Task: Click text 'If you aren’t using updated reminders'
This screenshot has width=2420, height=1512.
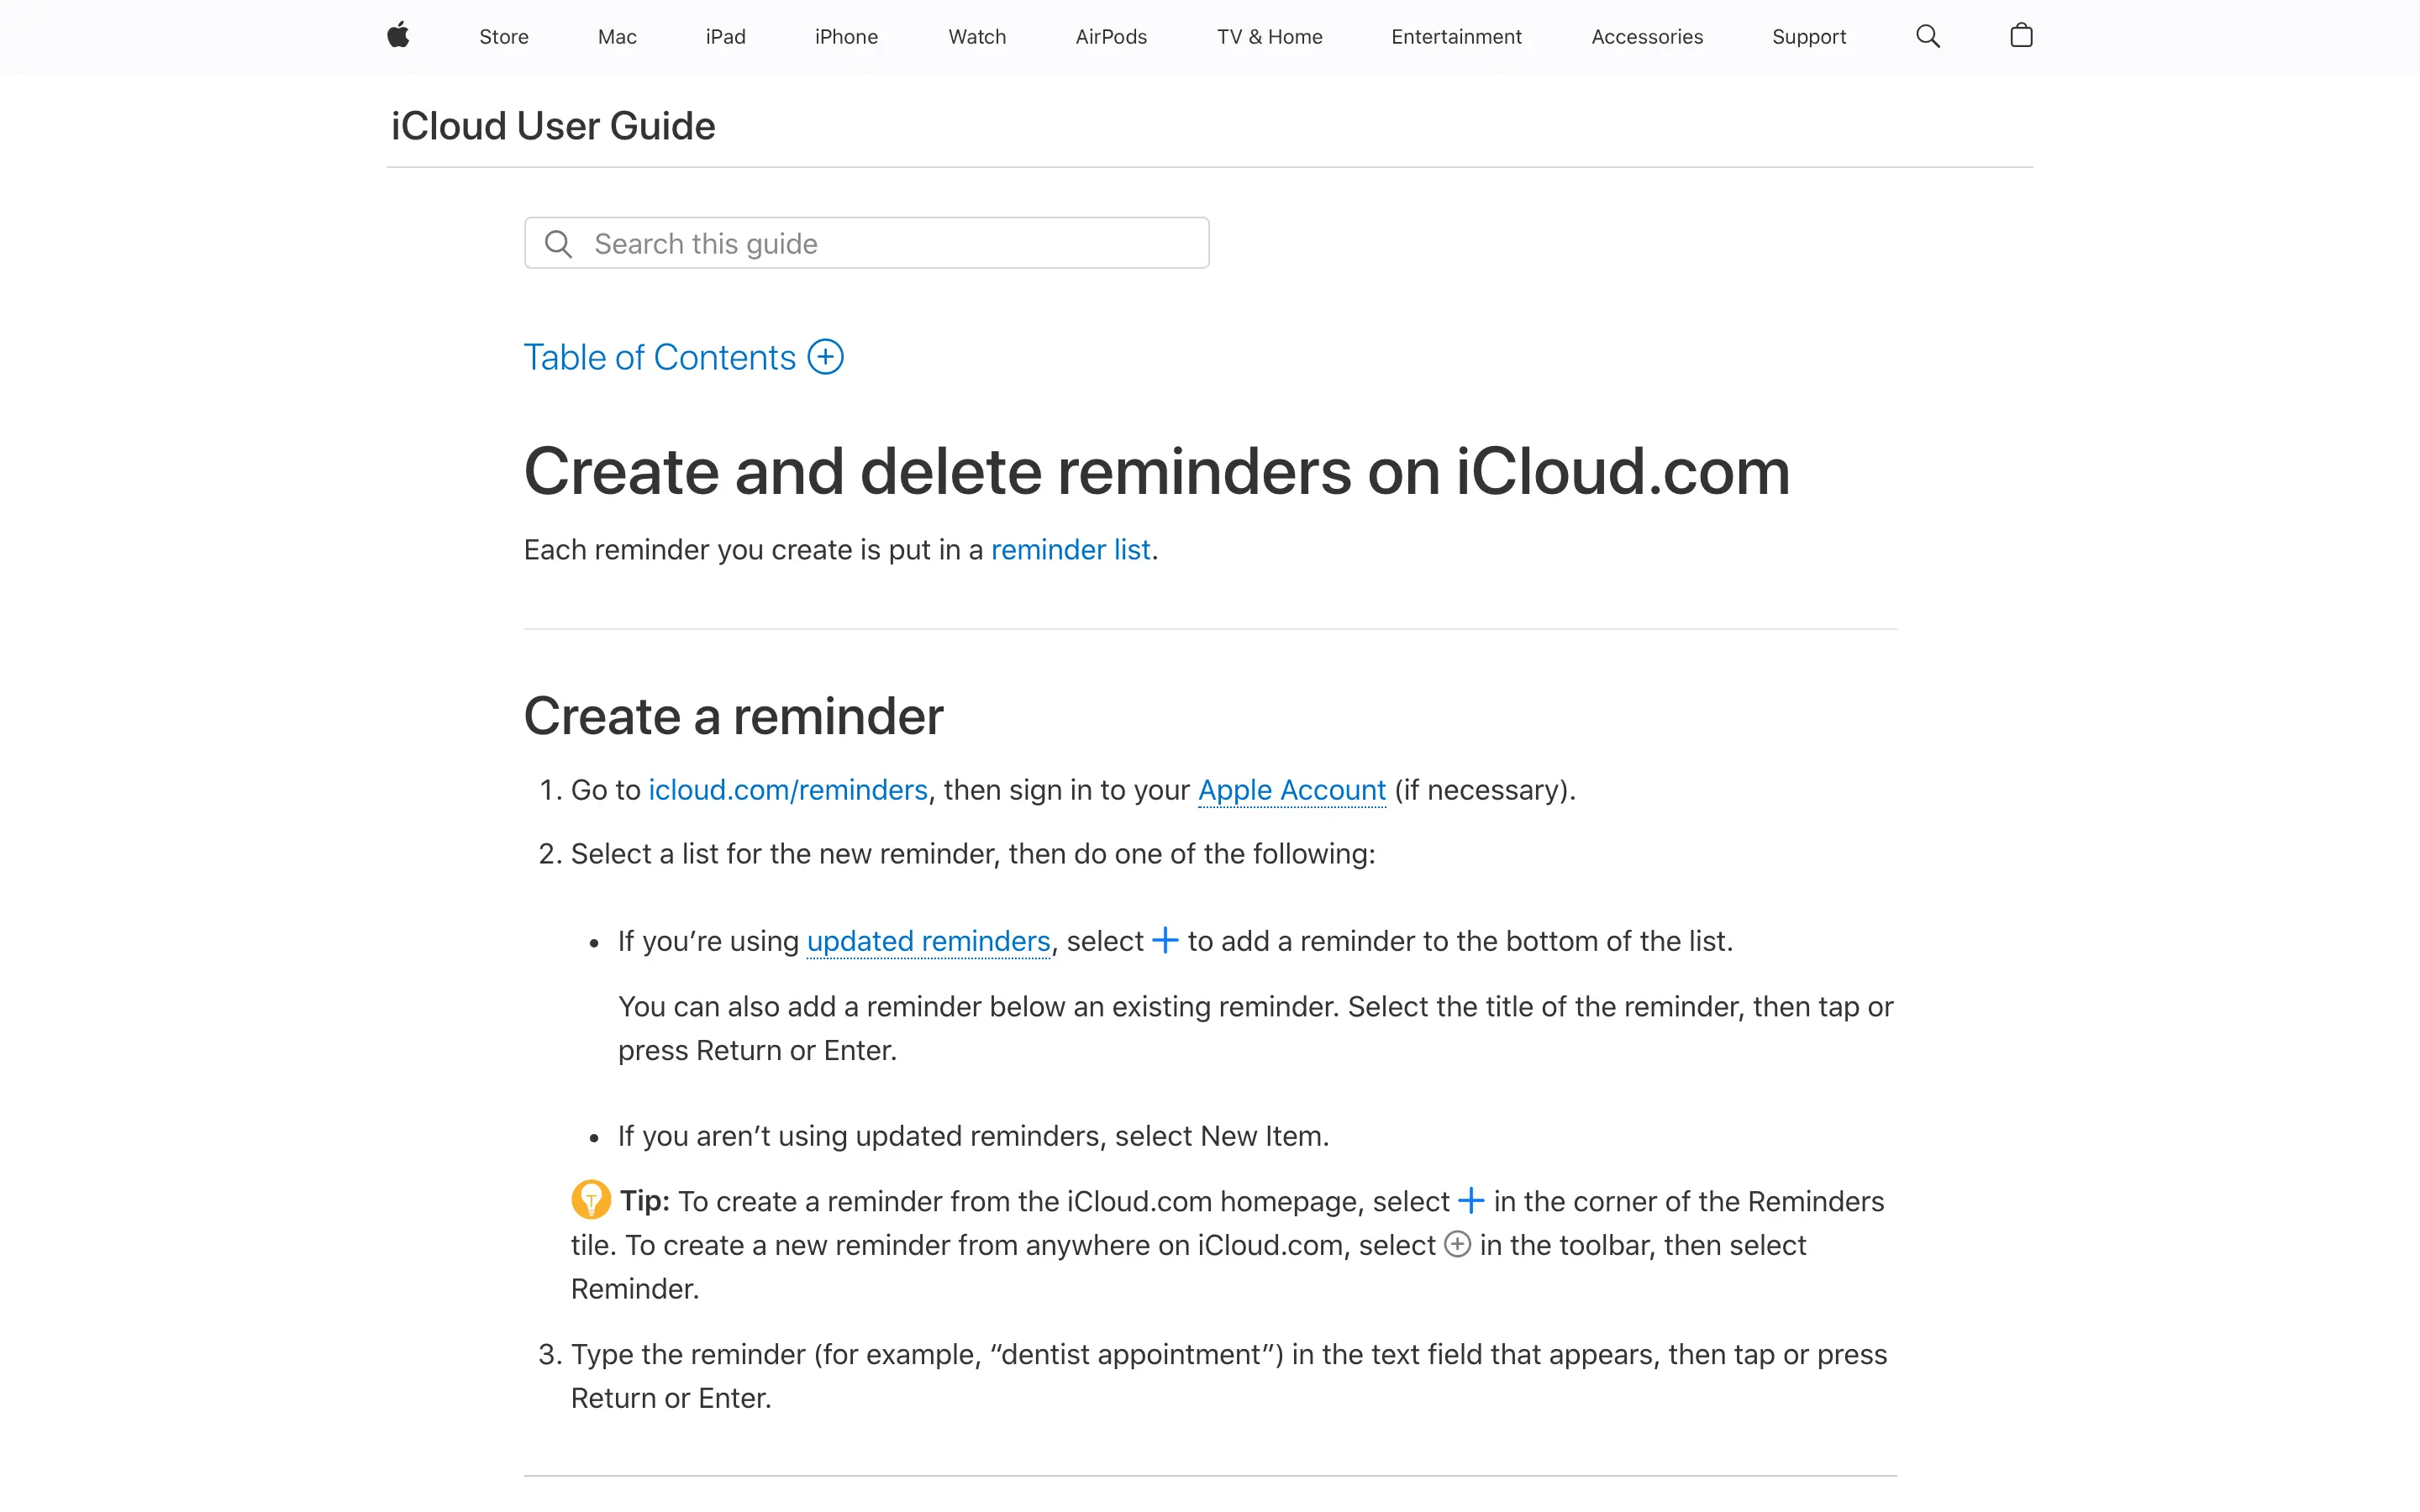Action: click(860, 1136)
